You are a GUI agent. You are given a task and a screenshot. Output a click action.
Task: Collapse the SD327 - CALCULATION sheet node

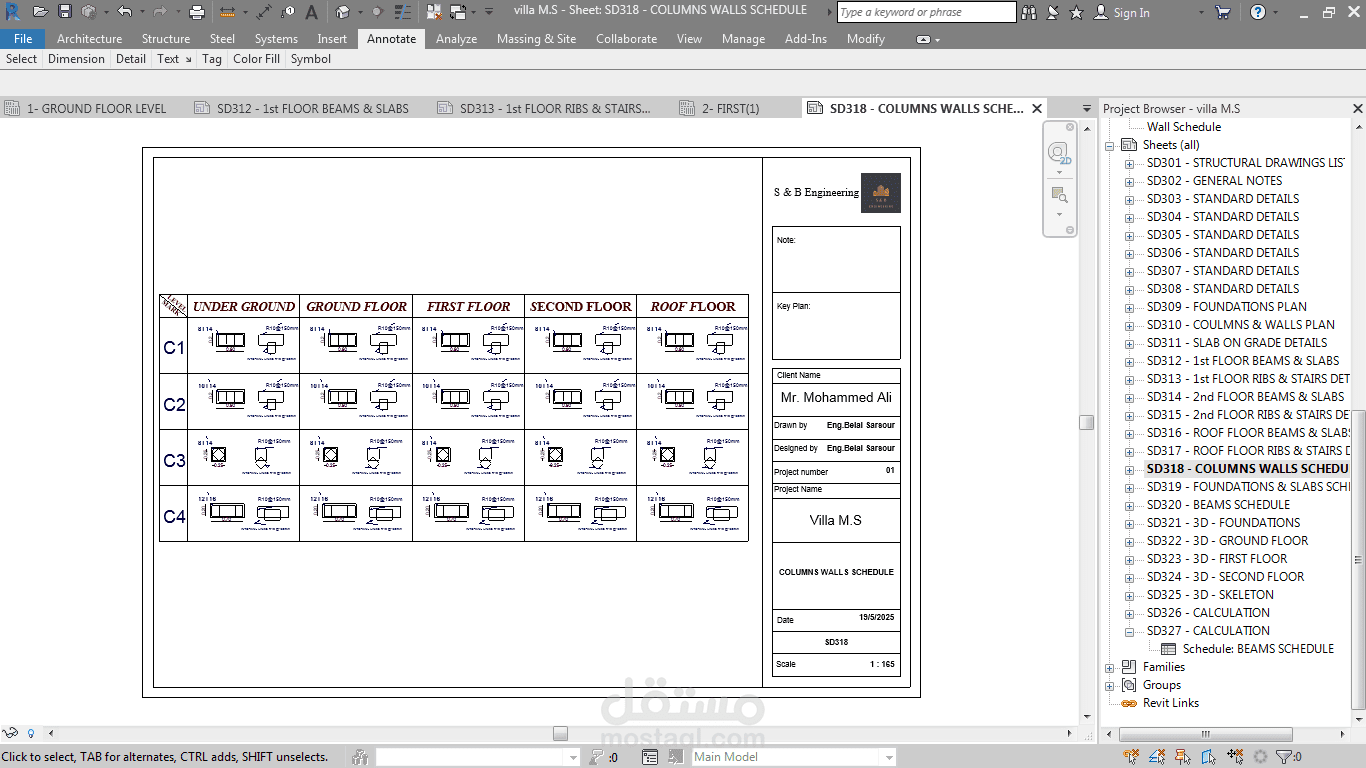pos(1130,631)
